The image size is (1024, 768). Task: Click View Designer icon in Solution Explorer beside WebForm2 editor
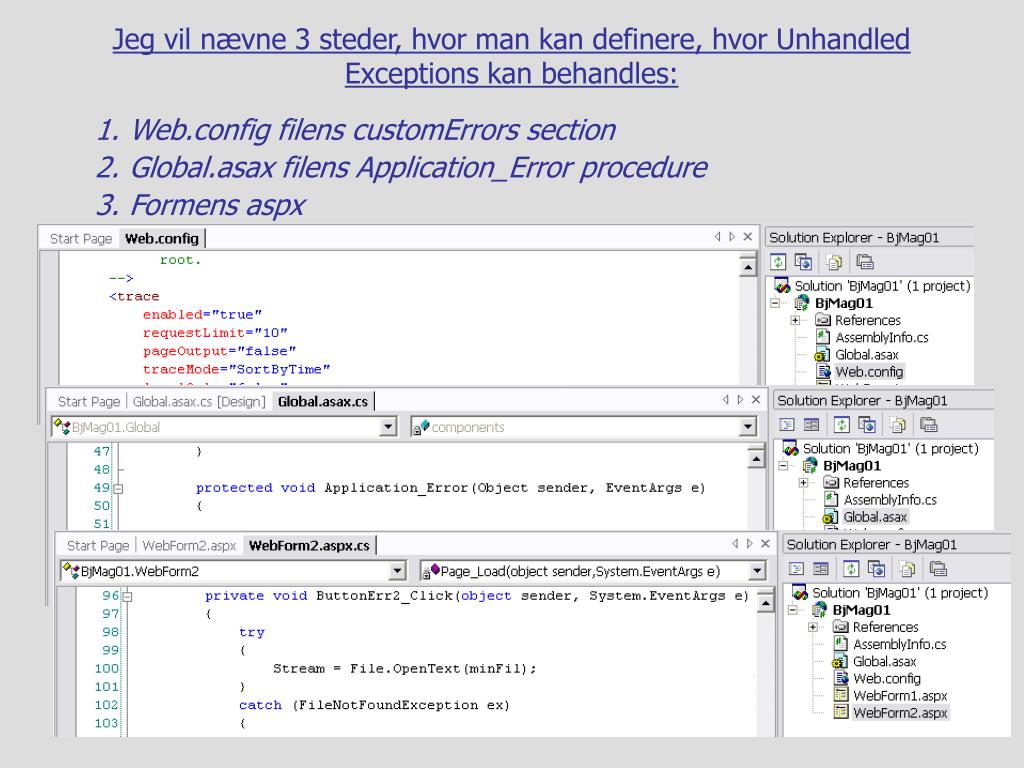pos(821,569)
